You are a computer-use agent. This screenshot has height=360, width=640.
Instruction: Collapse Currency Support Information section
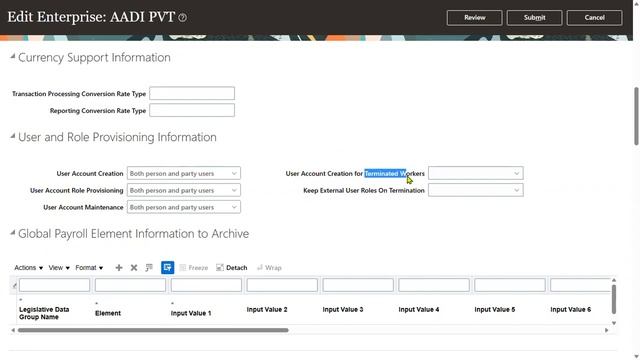pos(13,56)
